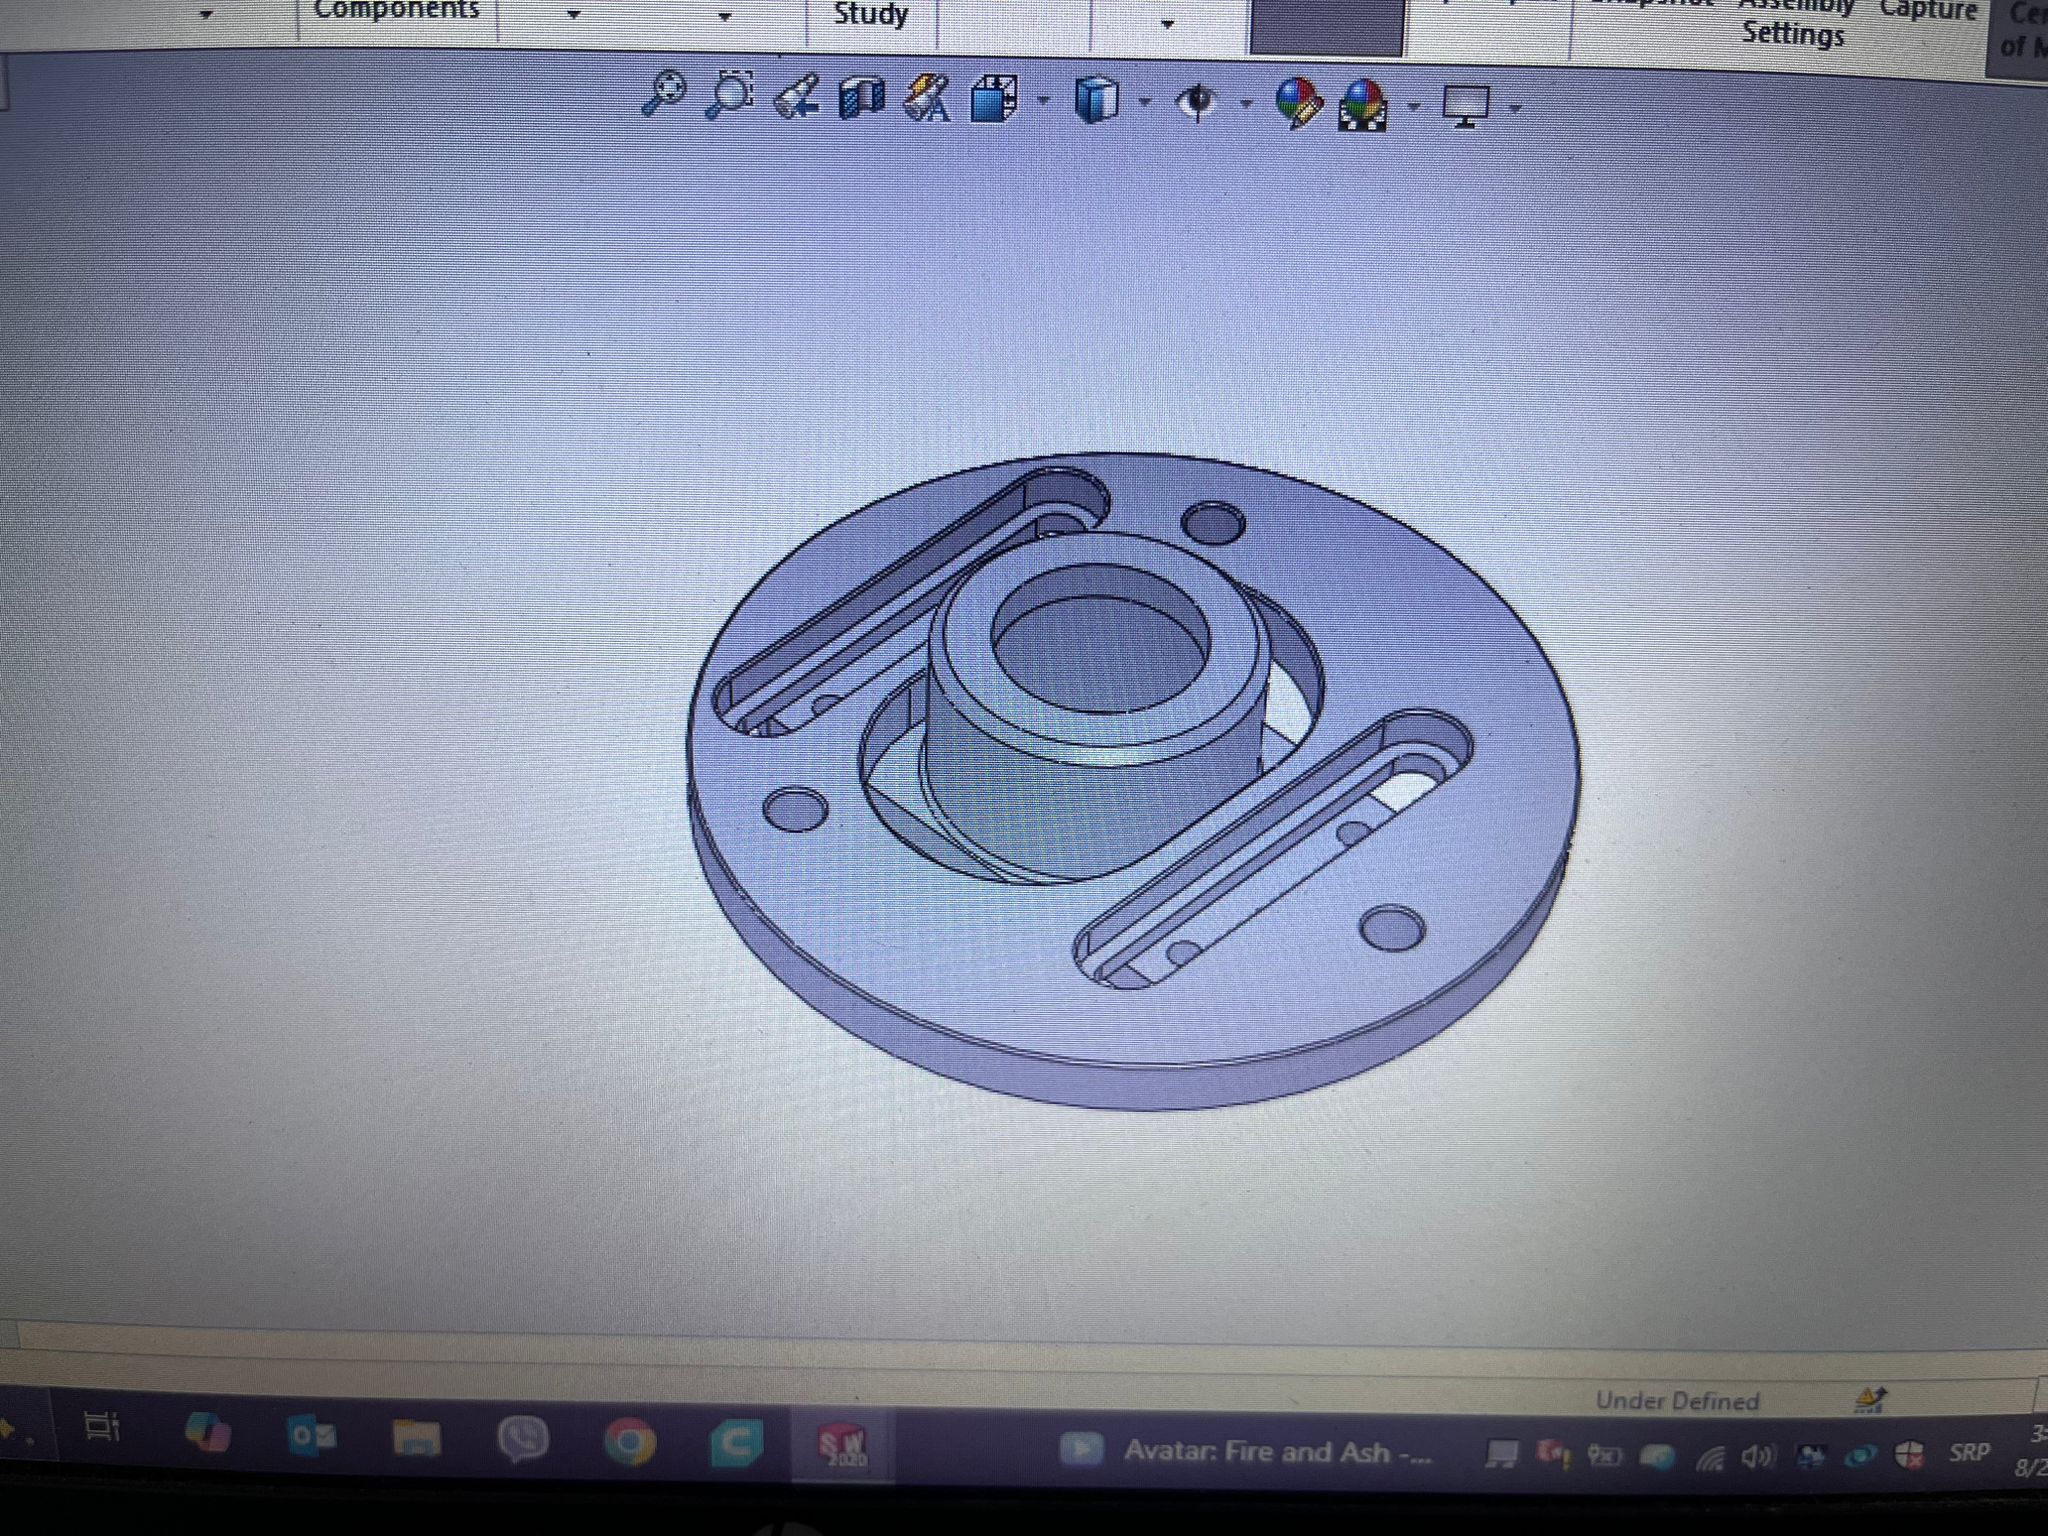Click the Display Style cube icon
This screenshot has height=1536, width=2048.
click(x=1096, y=101)
